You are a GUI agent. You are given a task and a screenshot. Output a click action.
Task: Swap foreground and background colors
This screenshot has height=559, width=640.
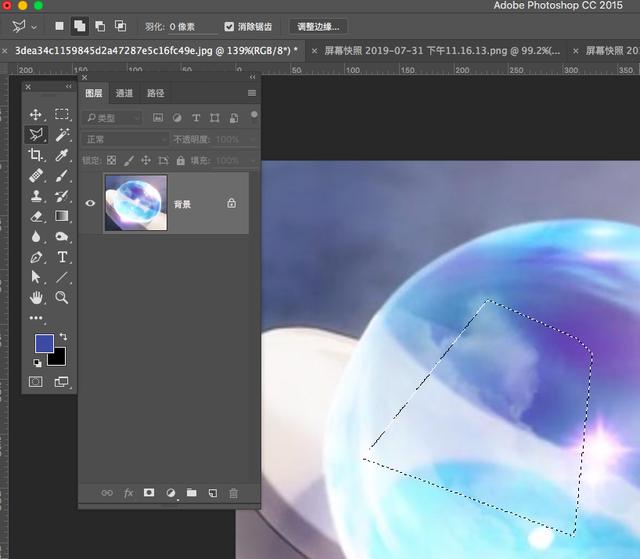[63, 337]
